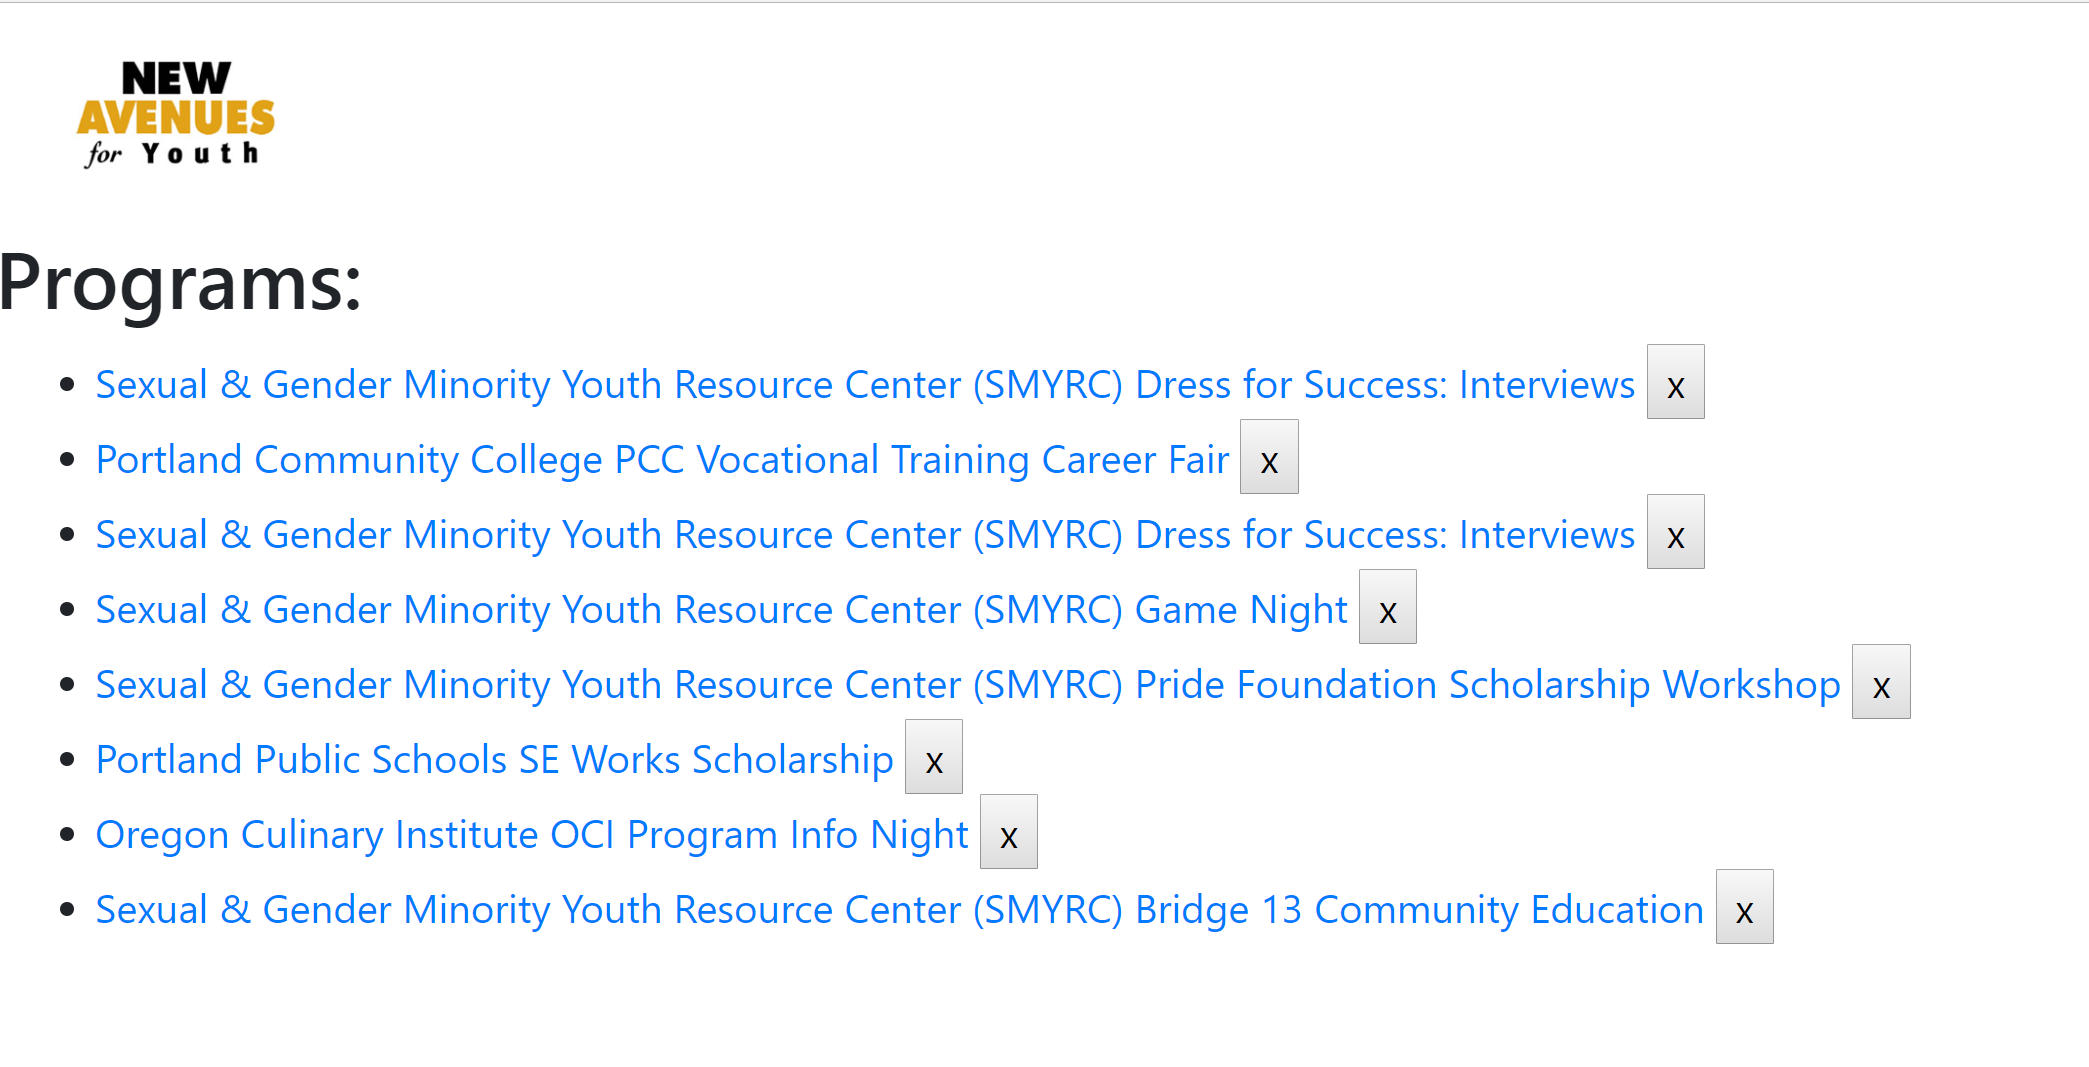Delete the SE Works Scholarship program
This screenshot has width=2089, height=1067.
click(933, 758)
